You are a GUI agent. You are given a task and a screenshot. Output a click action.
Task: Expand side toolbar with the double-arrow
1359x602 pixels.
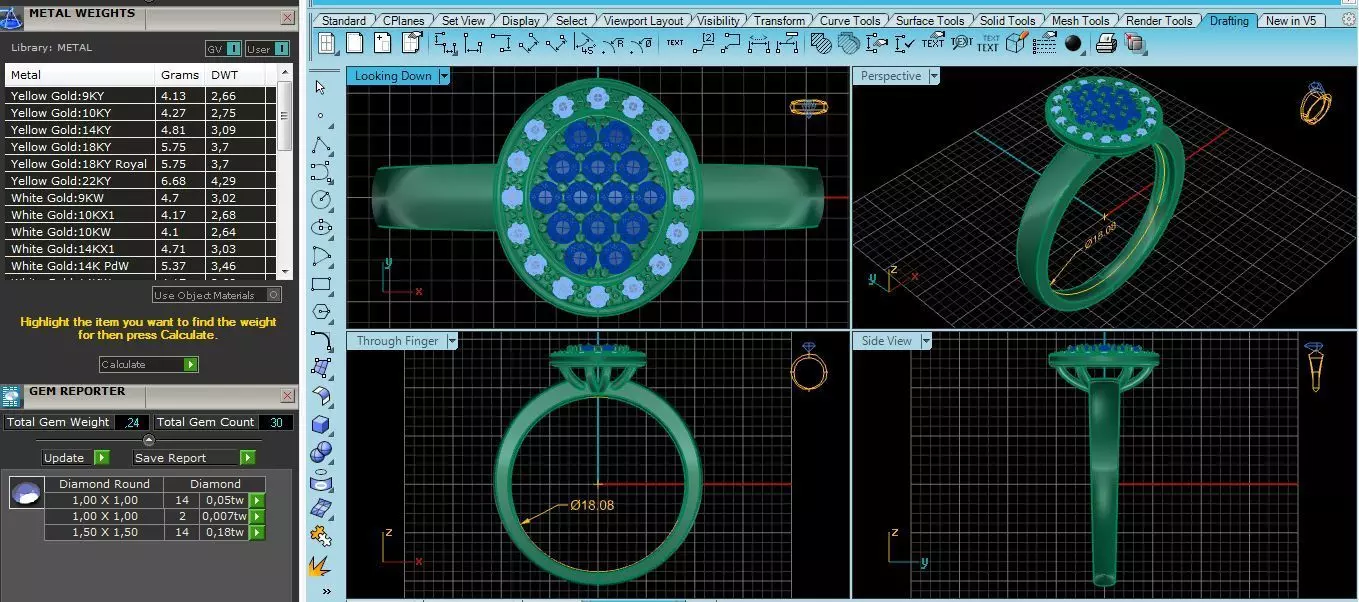pyautogui.click(x=326, y=592)
